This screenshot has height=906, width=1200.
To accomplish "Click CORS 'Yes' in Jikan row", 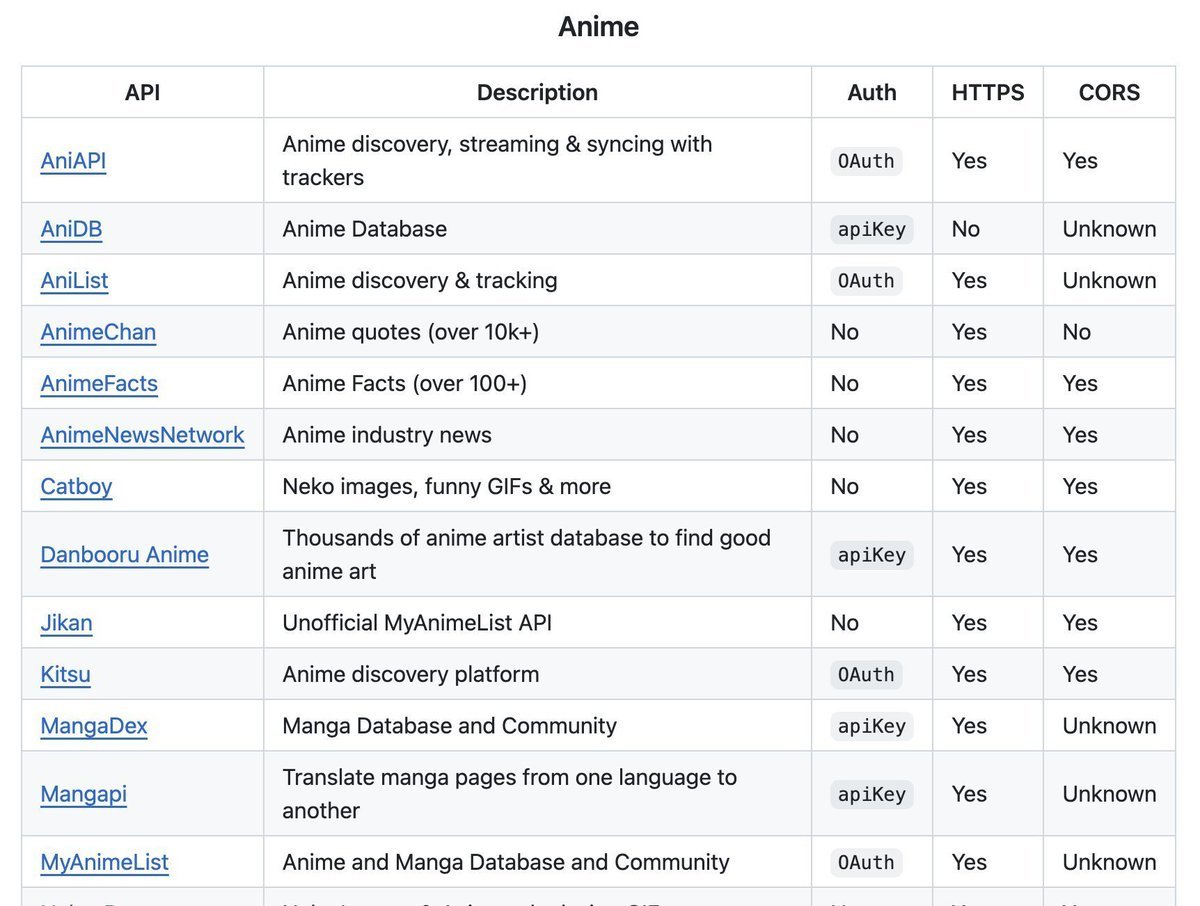I will (x=1080, y=623).
